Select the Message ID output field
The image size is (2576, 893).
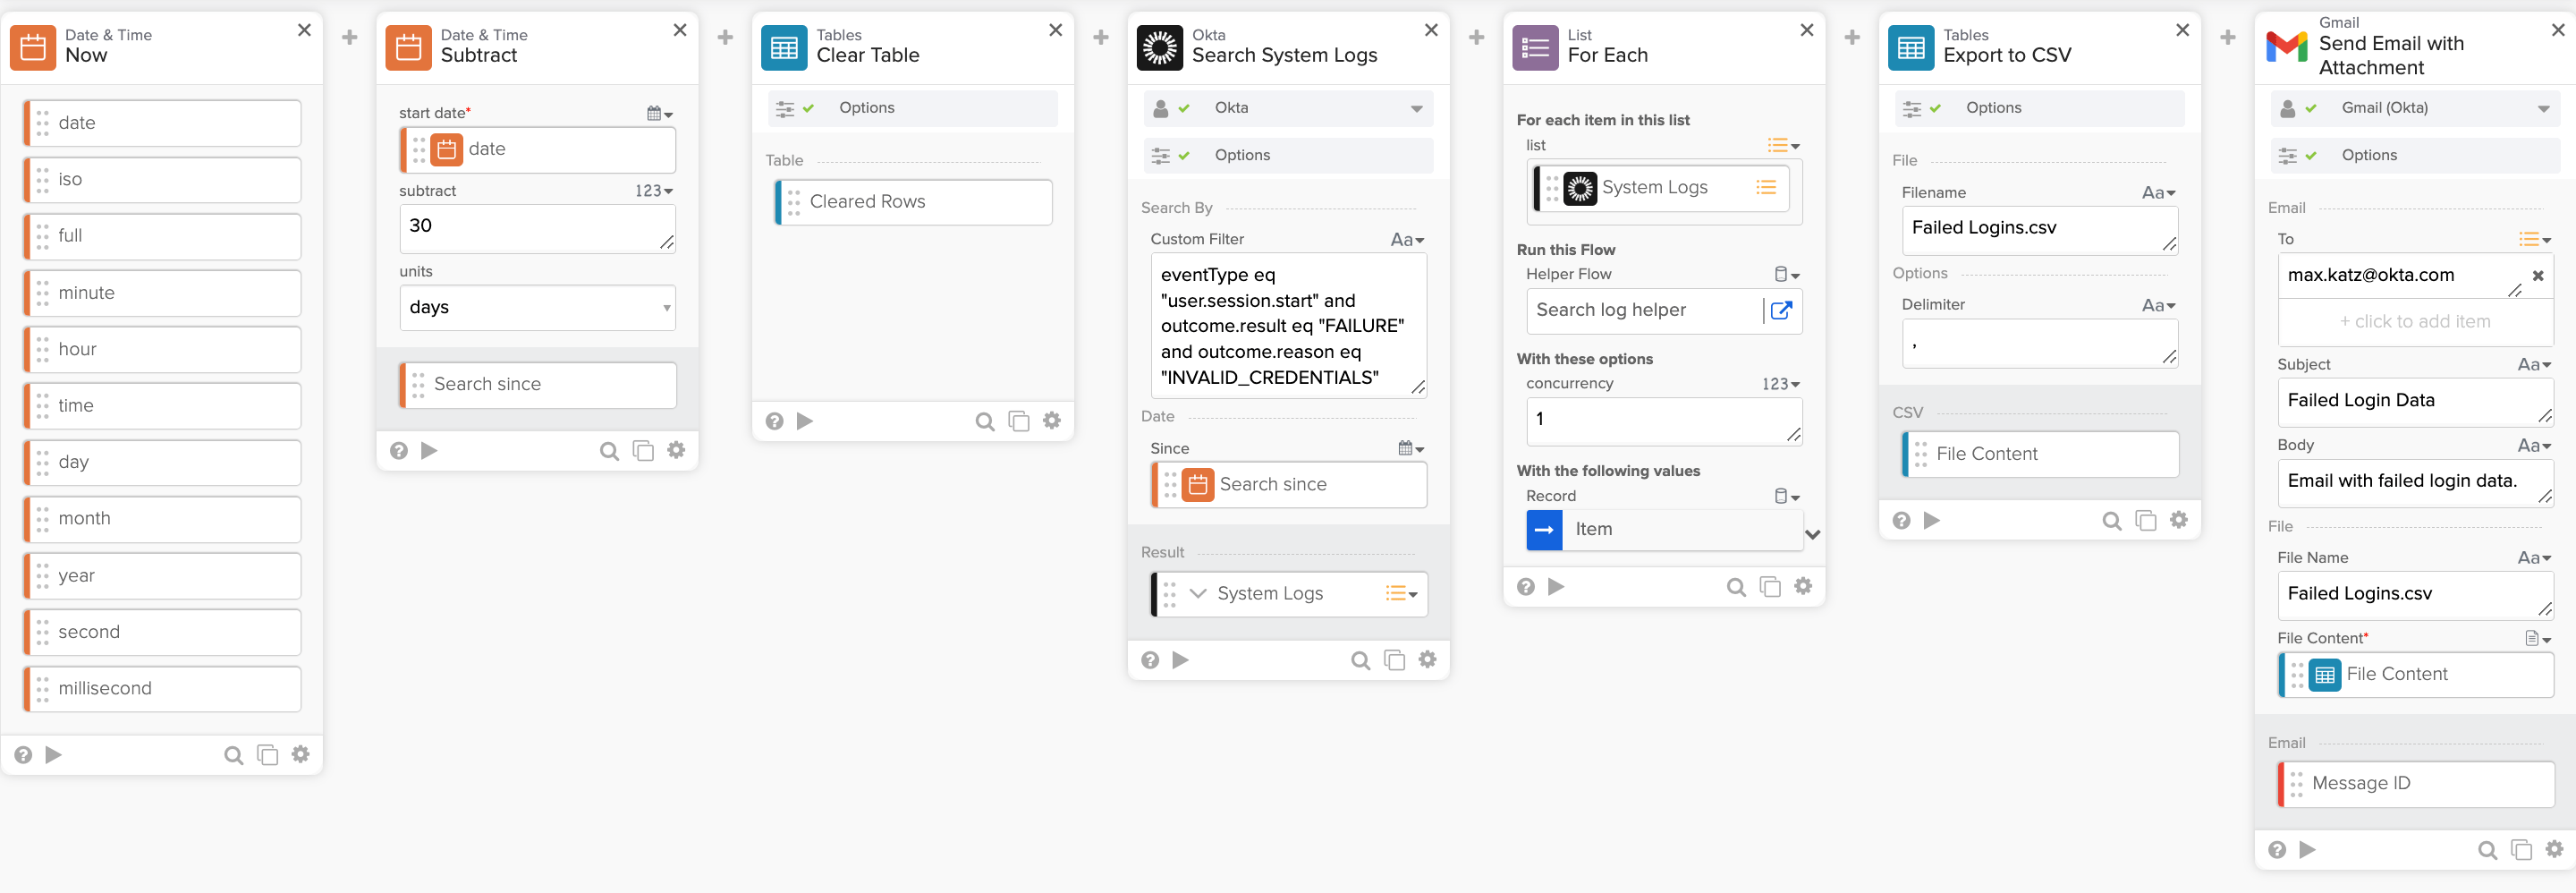coord(2415,784)
